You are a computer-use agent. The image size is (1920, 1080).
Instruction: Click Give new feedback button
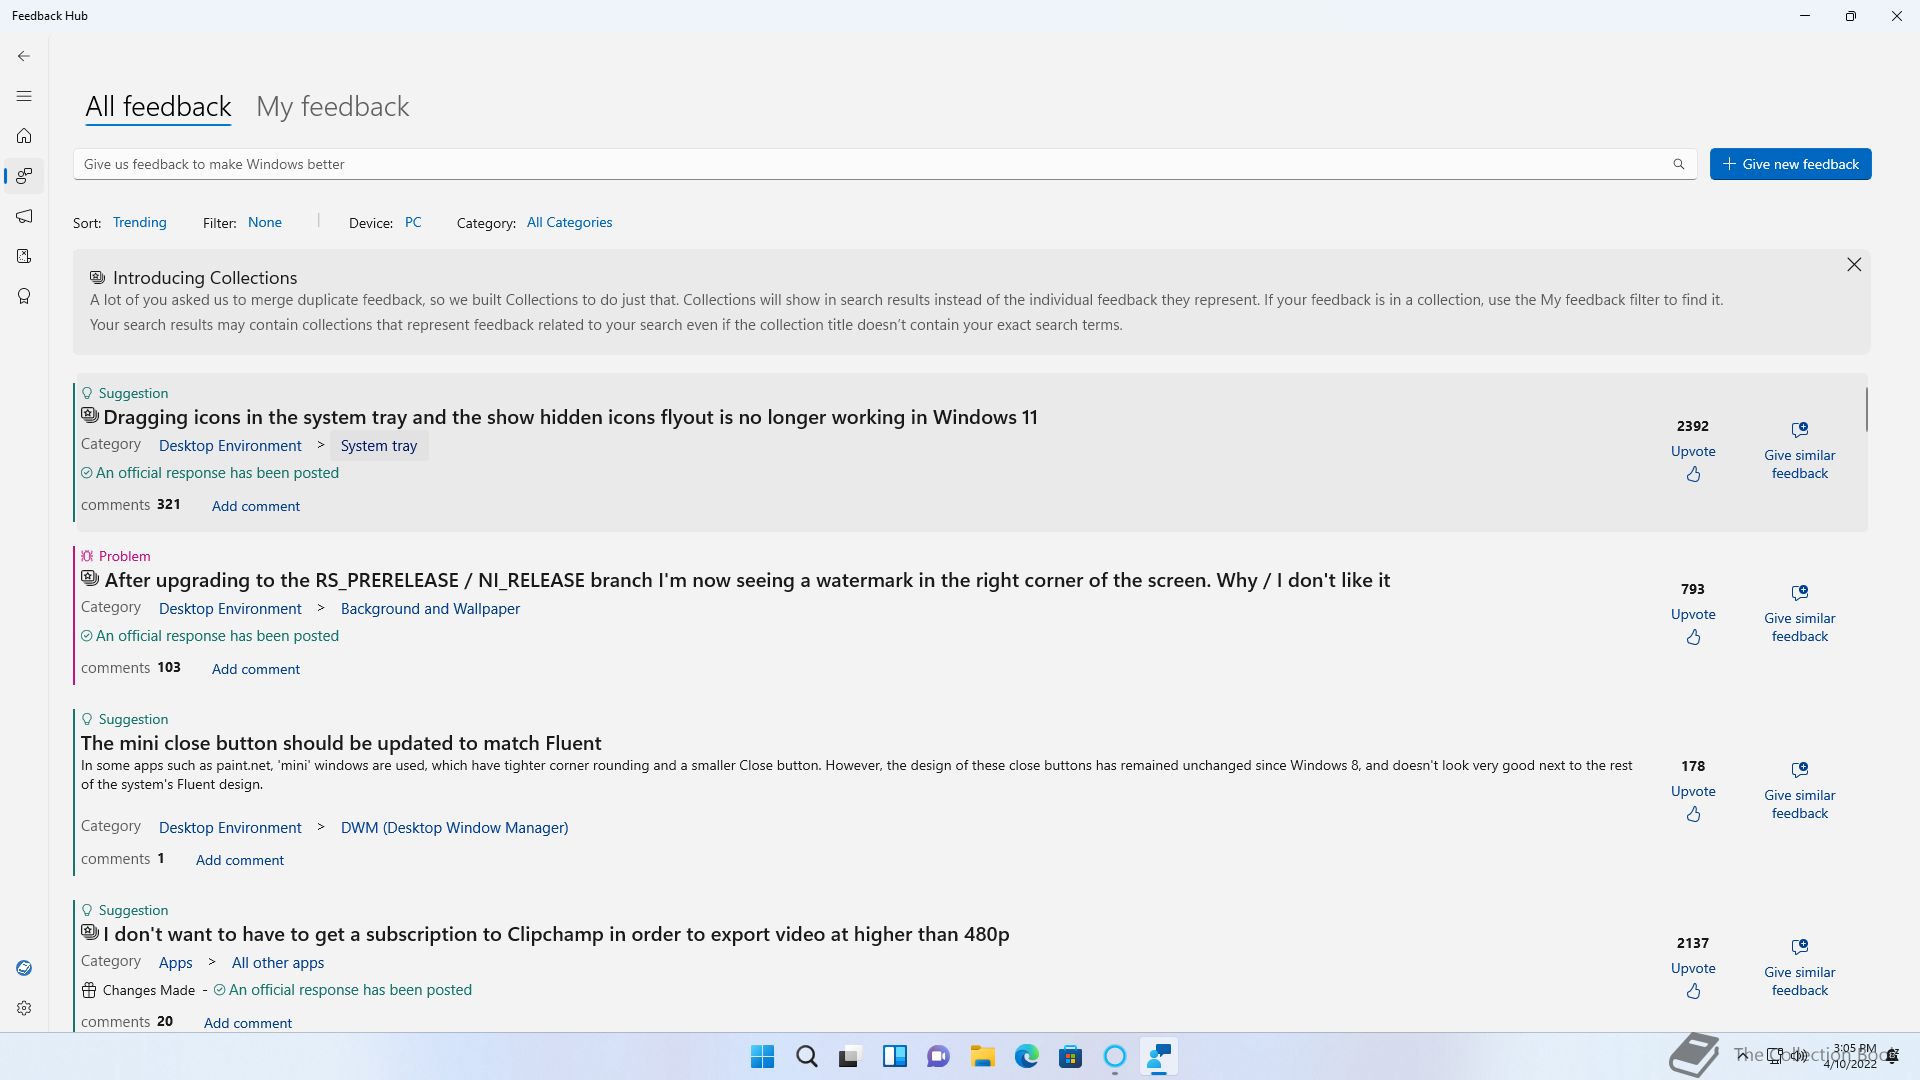pyautogui.click(x=1790, y=164)
